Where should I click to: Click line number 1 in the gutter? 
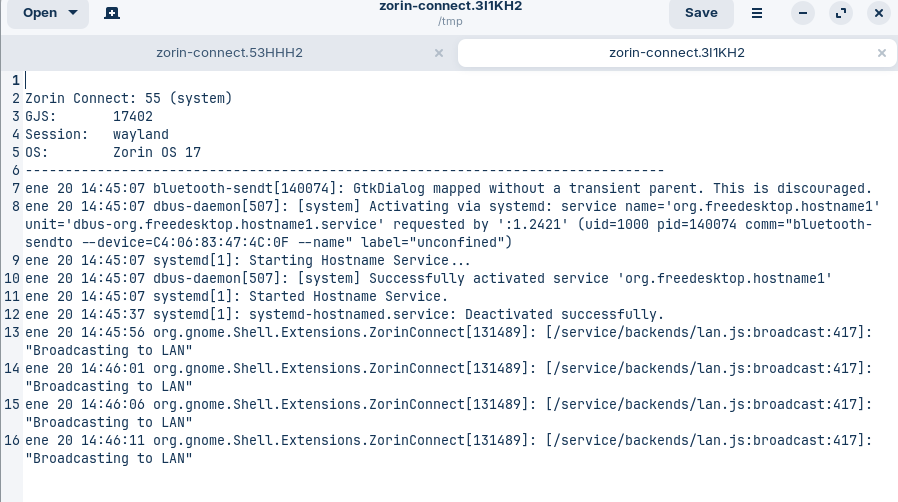(x=16, y=81)
